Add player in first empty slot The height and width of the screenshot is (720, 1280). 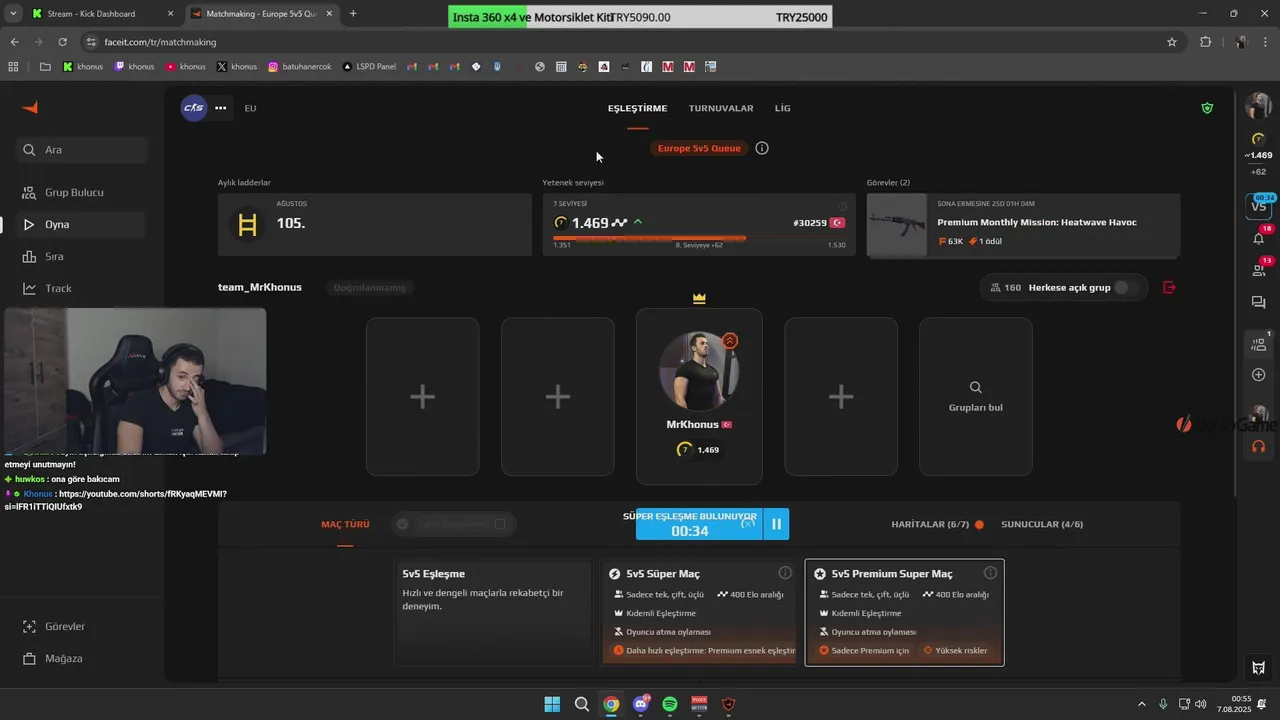coord(422,397)
